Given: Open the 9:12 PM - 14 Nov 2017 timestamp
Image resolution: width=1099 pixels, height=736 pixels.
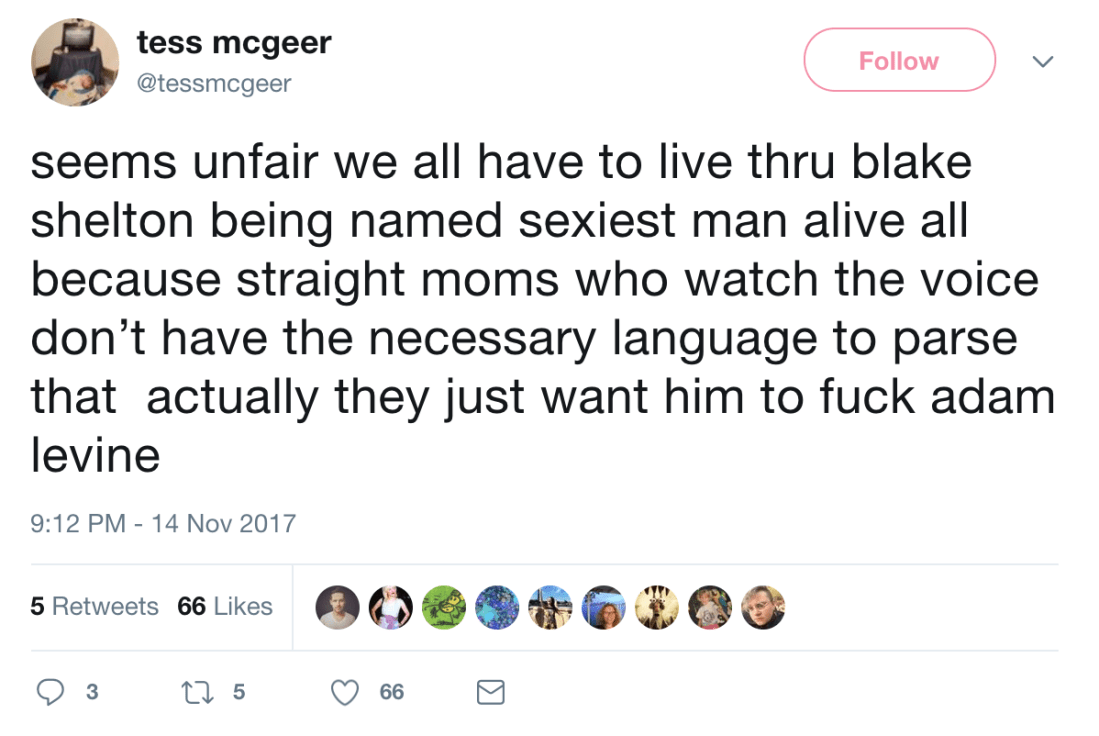Looking at the screenshot, I should (x=163, y=523).
